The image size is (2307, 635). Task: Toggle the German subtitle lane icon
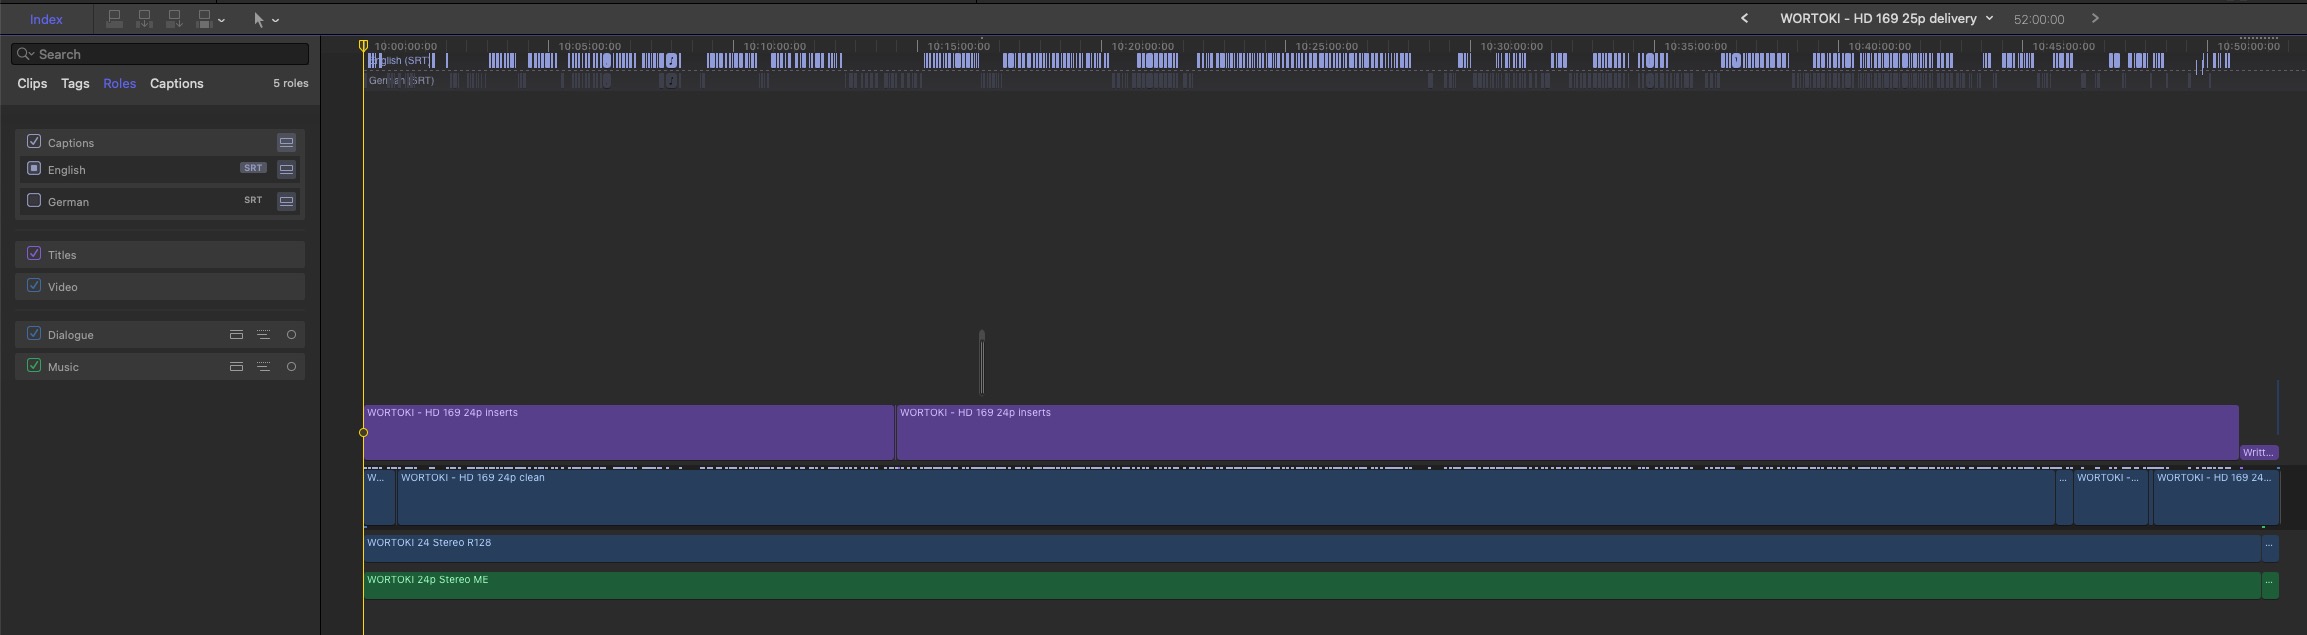(x=286, y=201)
